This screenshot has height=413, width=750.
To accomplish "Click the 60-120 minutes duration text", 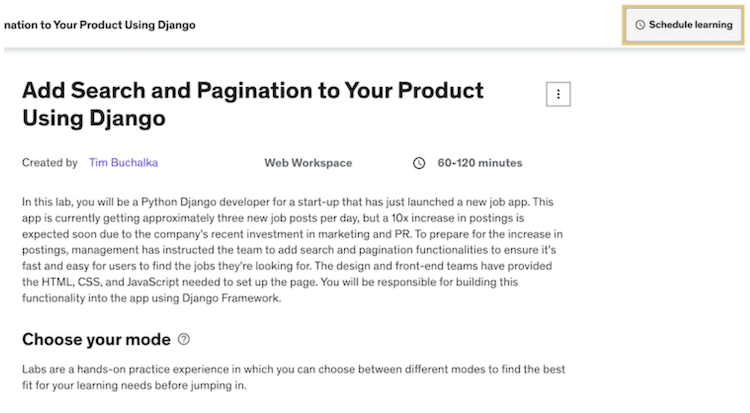I will (x=480, y=163).
